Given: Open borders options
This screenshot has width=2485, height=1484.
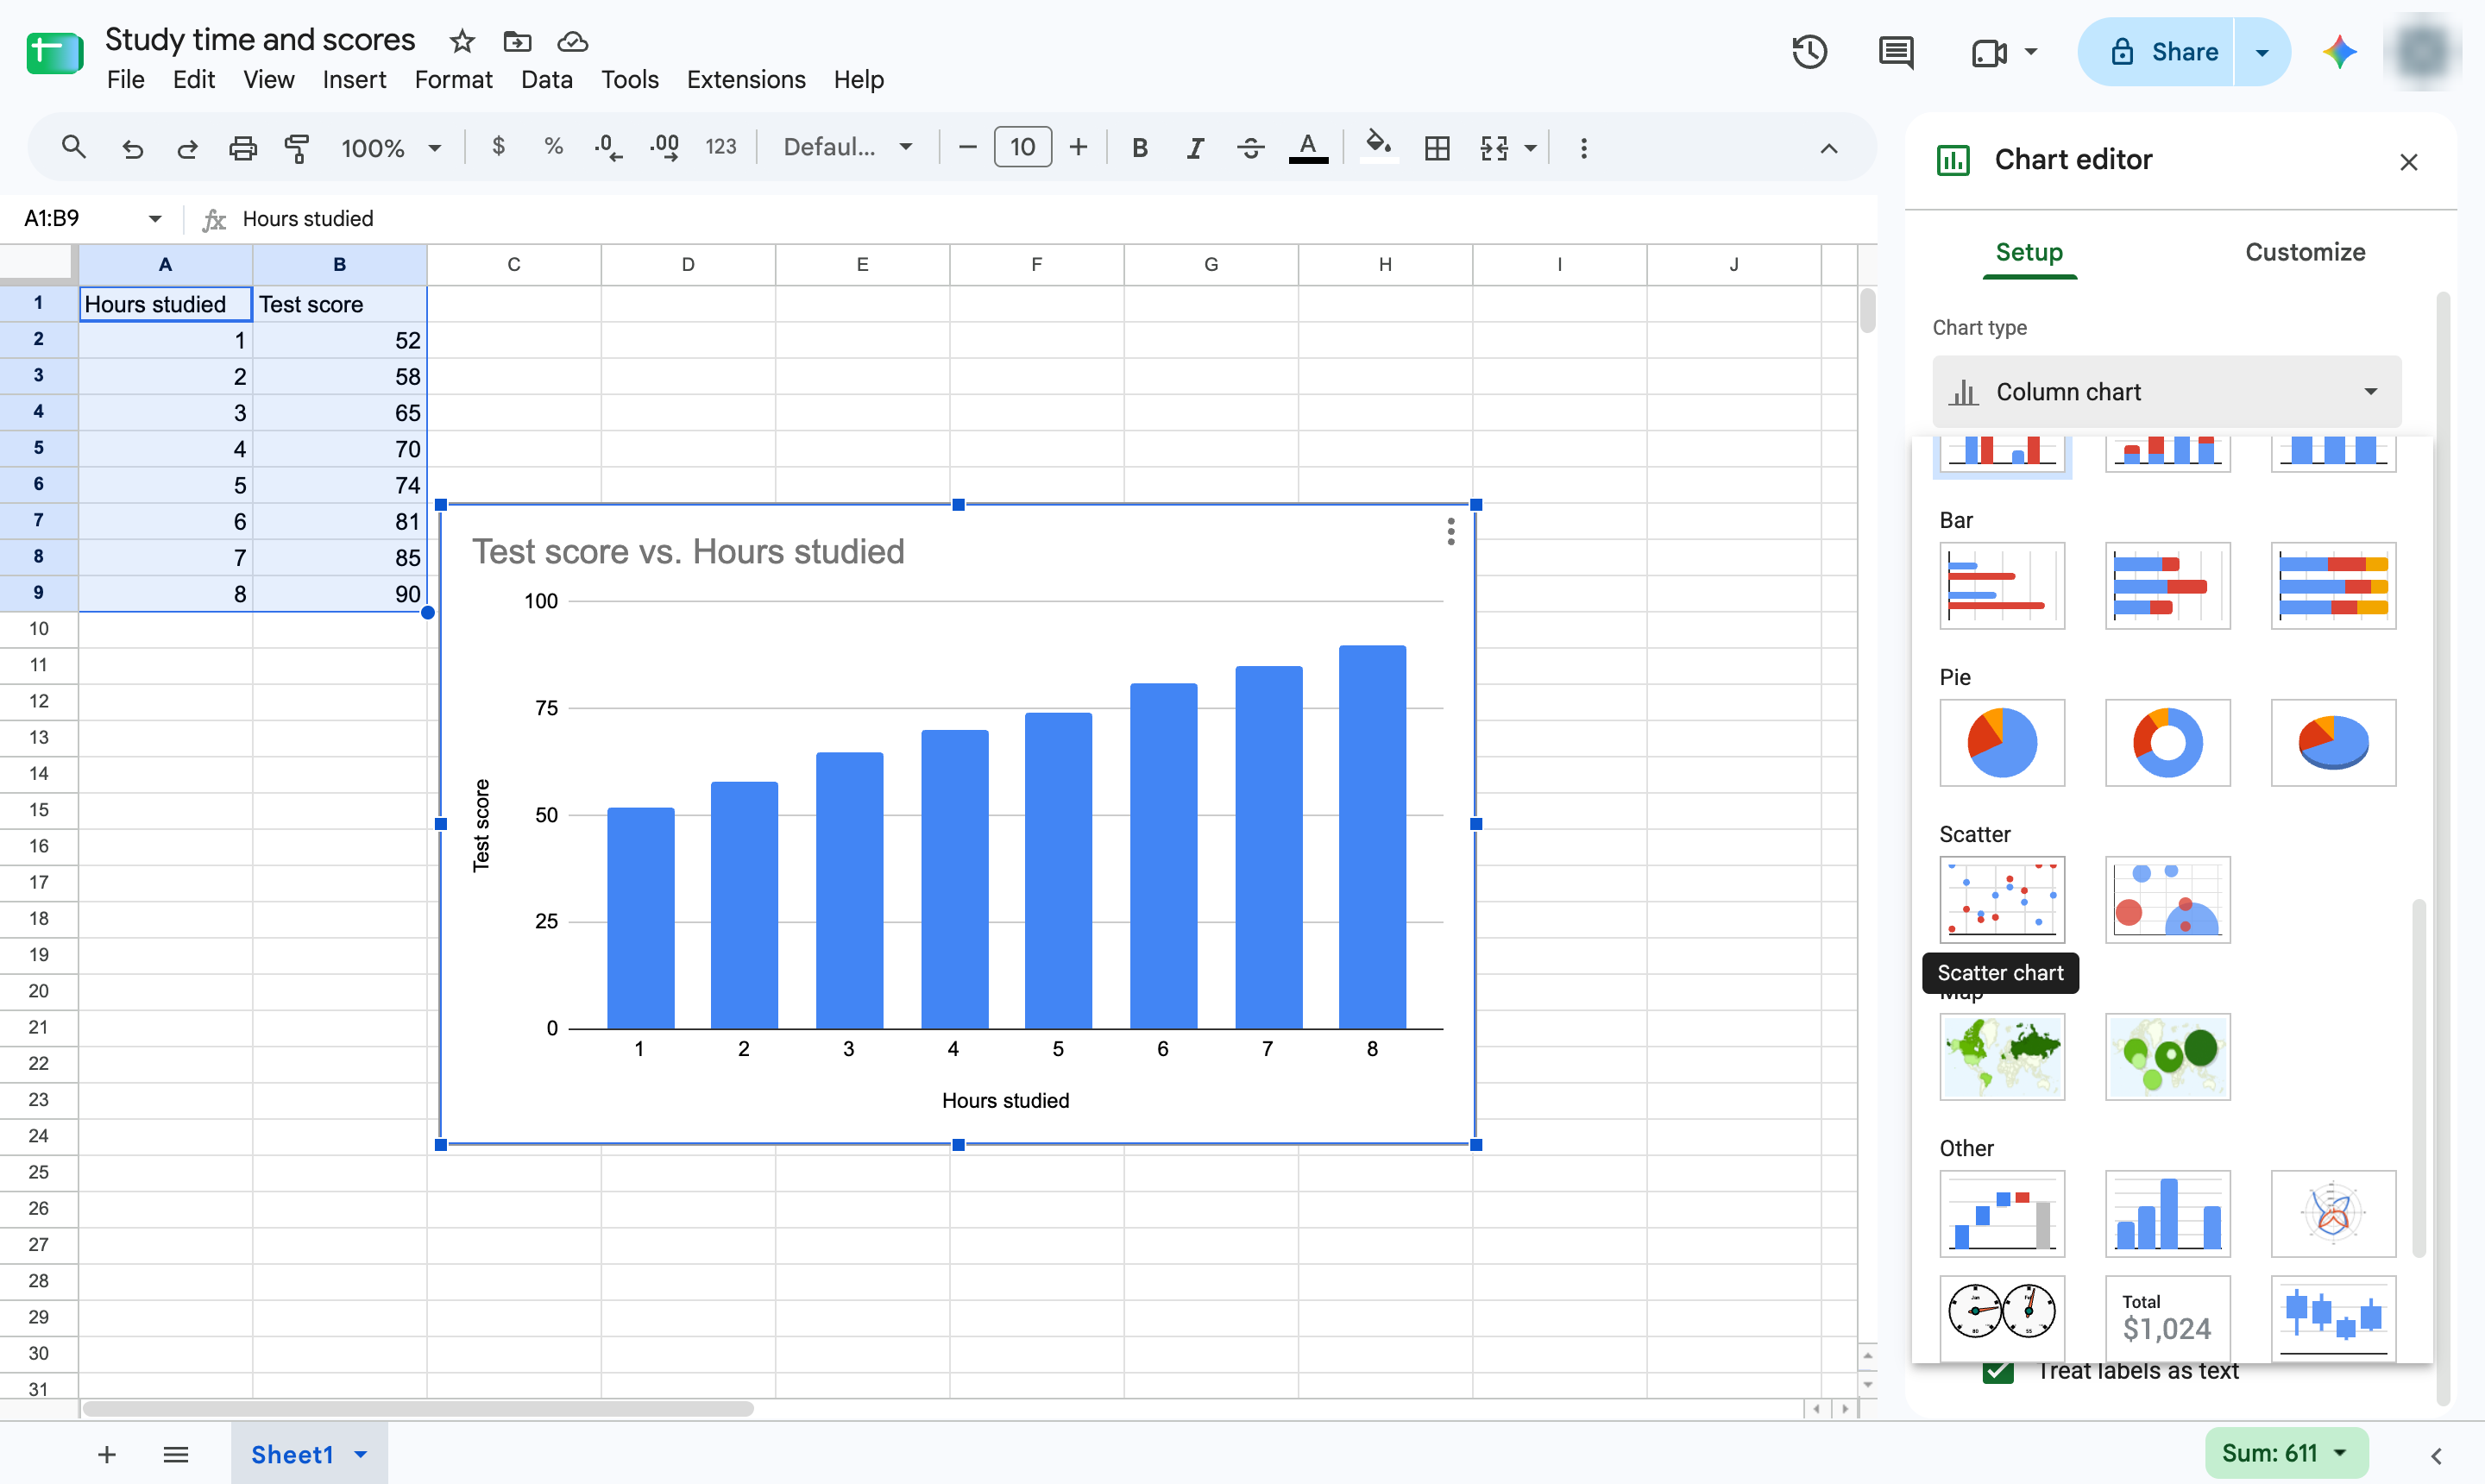Looking at the screenshot, I should point(1437,148).
